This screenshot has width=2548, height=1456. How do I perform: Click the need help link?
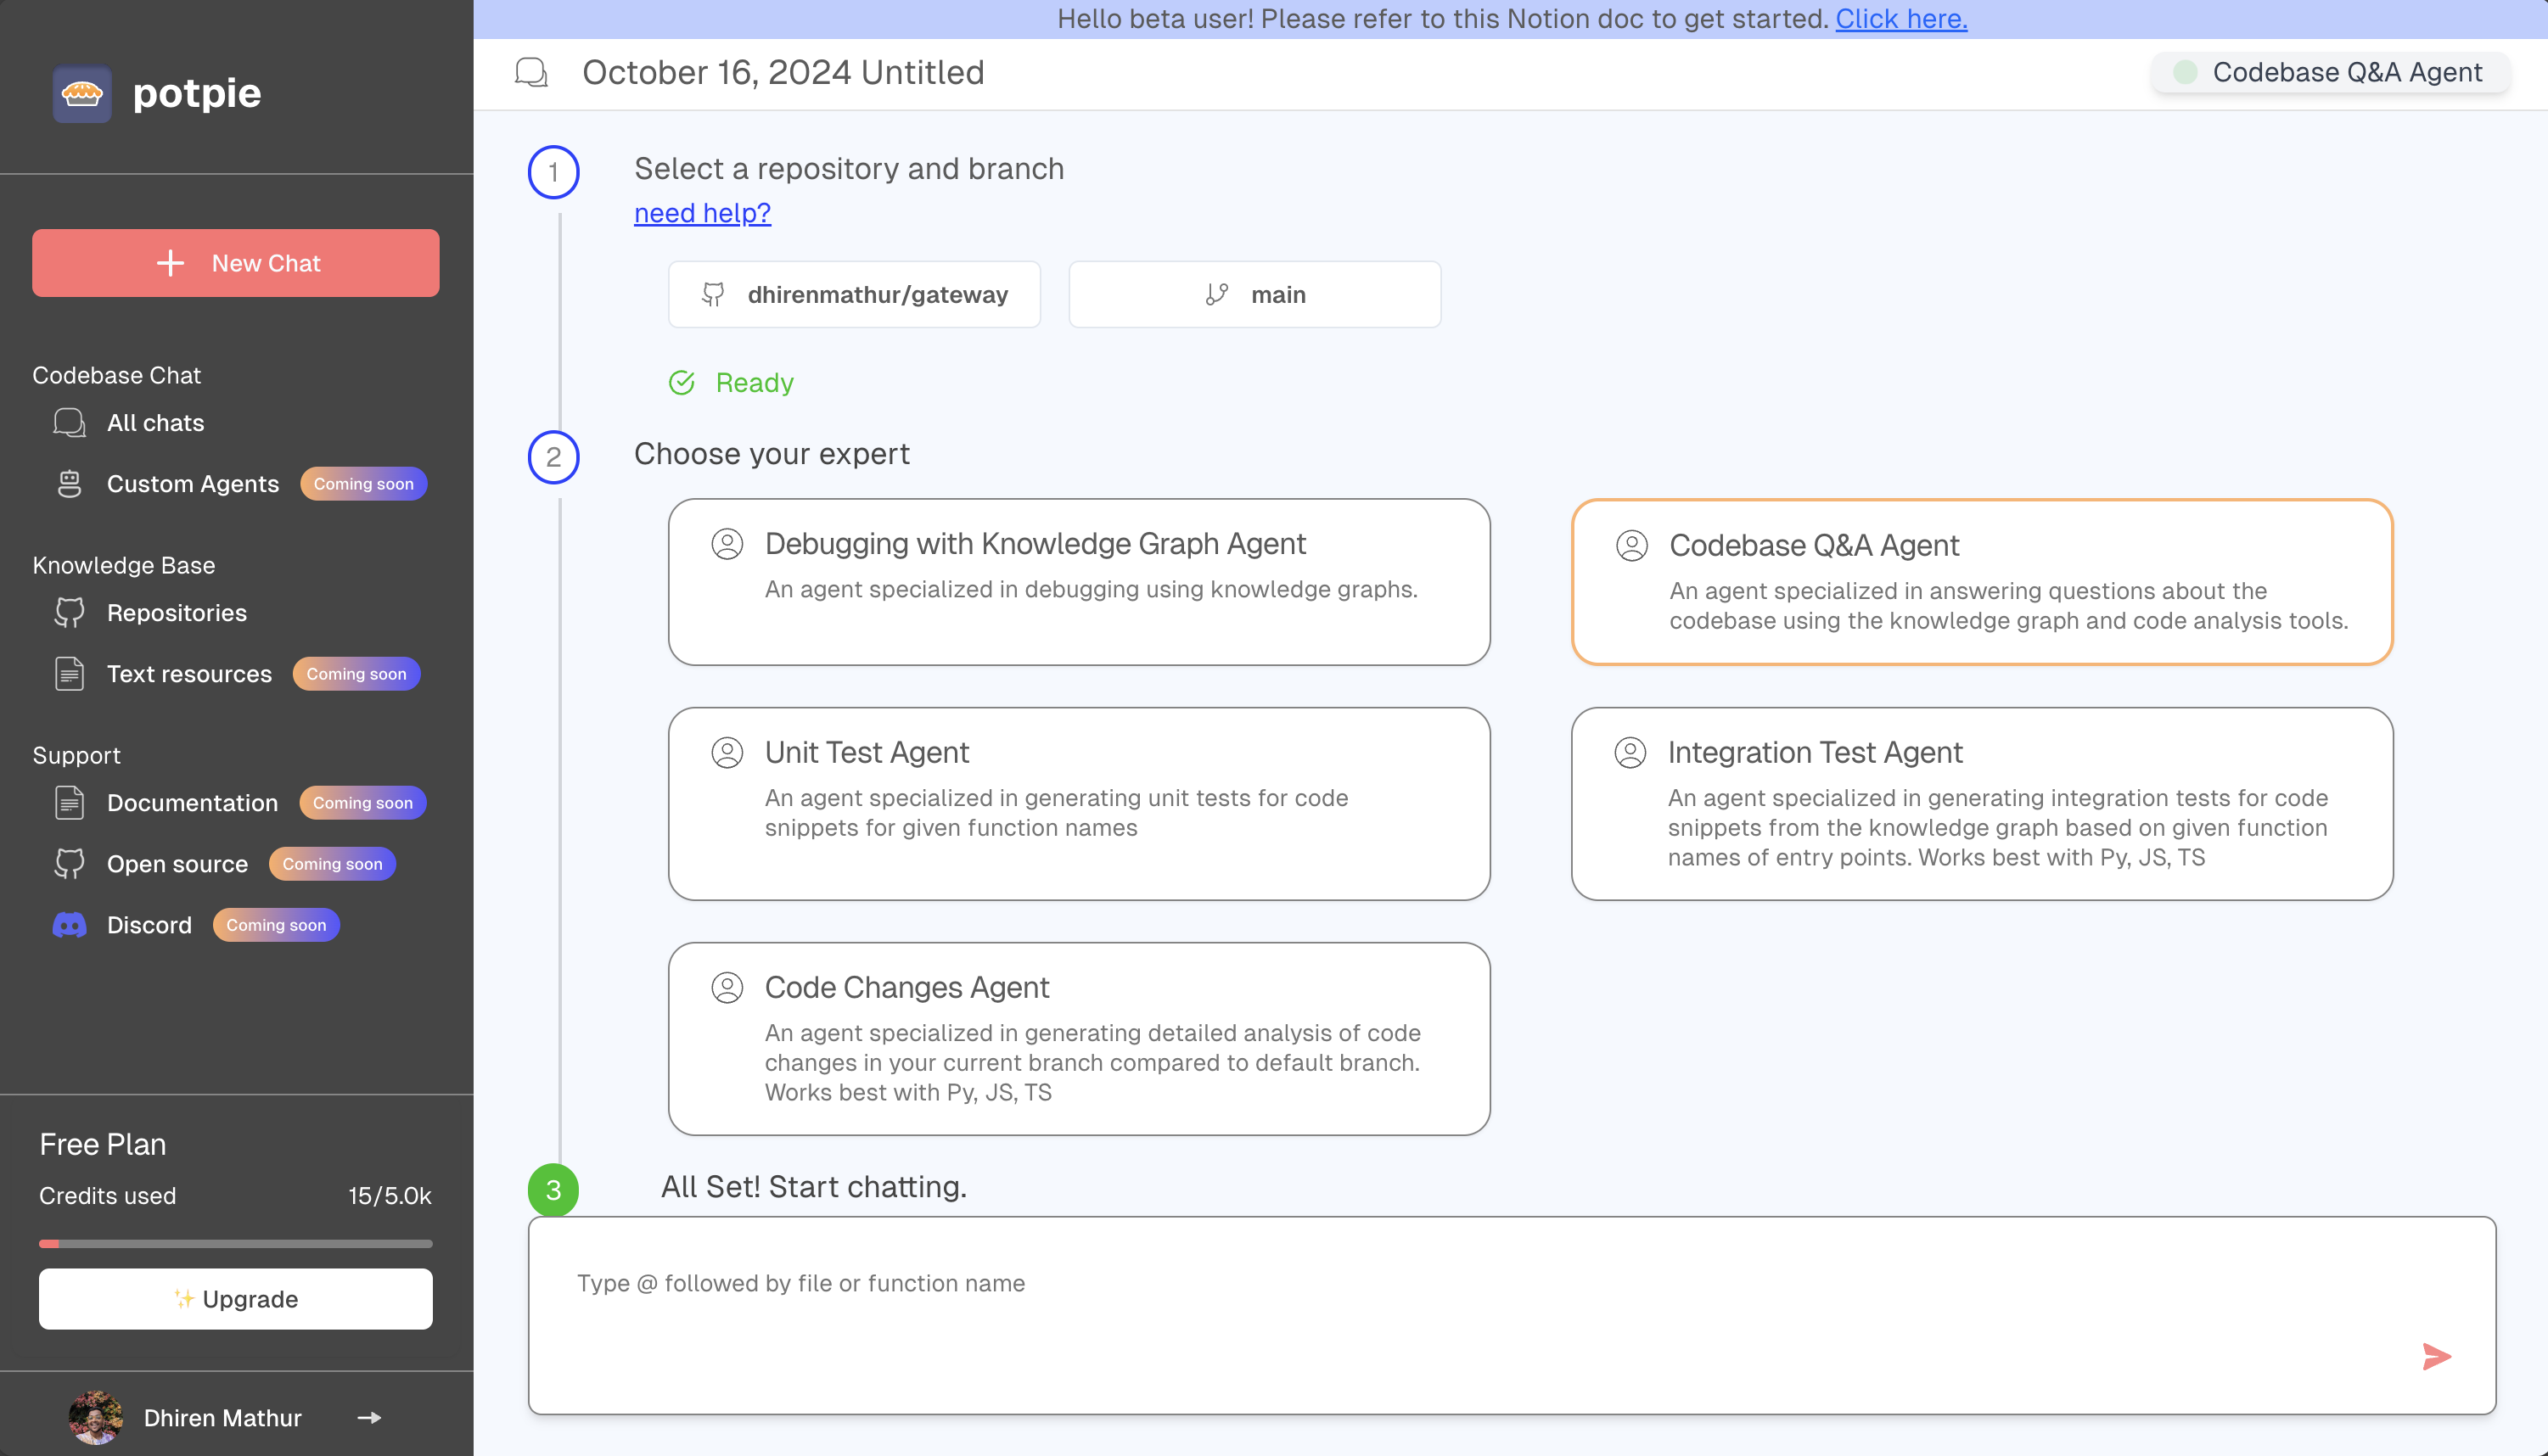click(702, 212)
